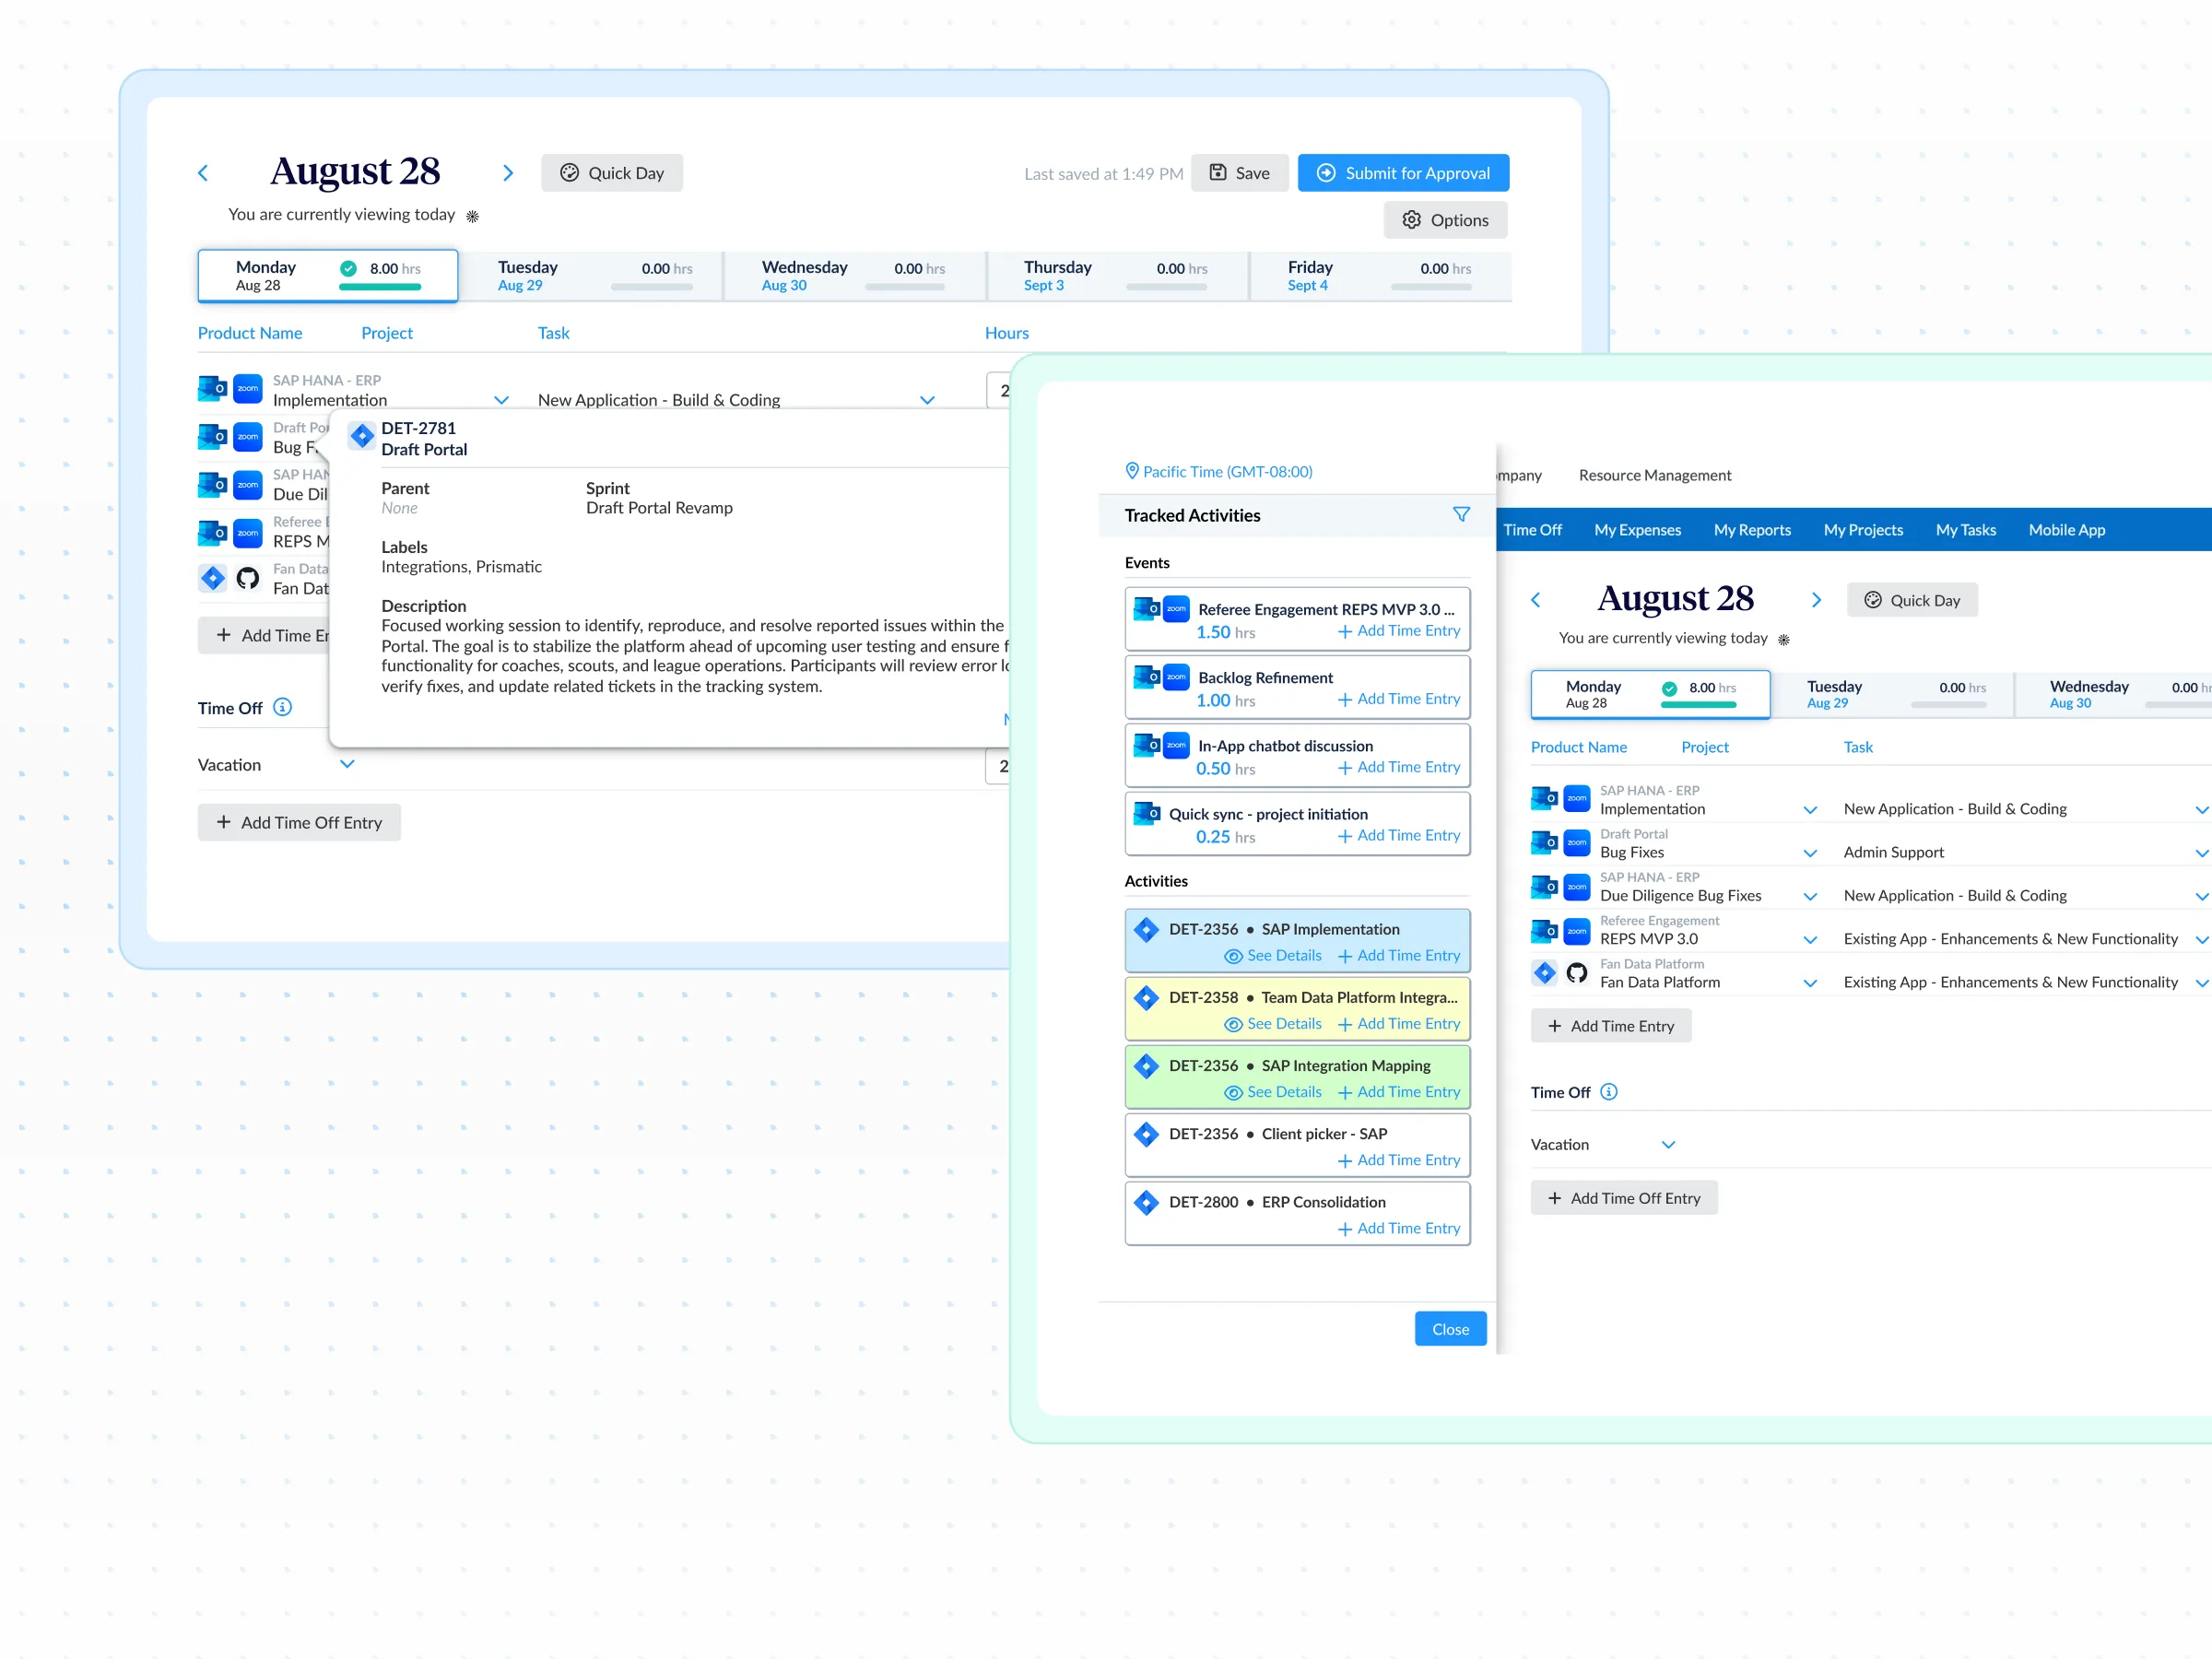
Task: See Details for DET-2358 Team Data Platform
Action: pos(1272,1023)
